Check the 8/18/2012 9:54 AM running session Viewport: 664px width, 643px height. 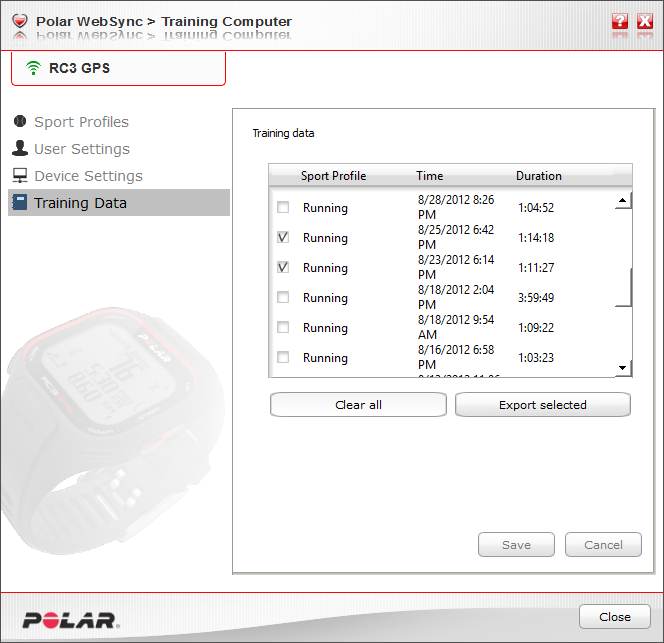[283, 327]
